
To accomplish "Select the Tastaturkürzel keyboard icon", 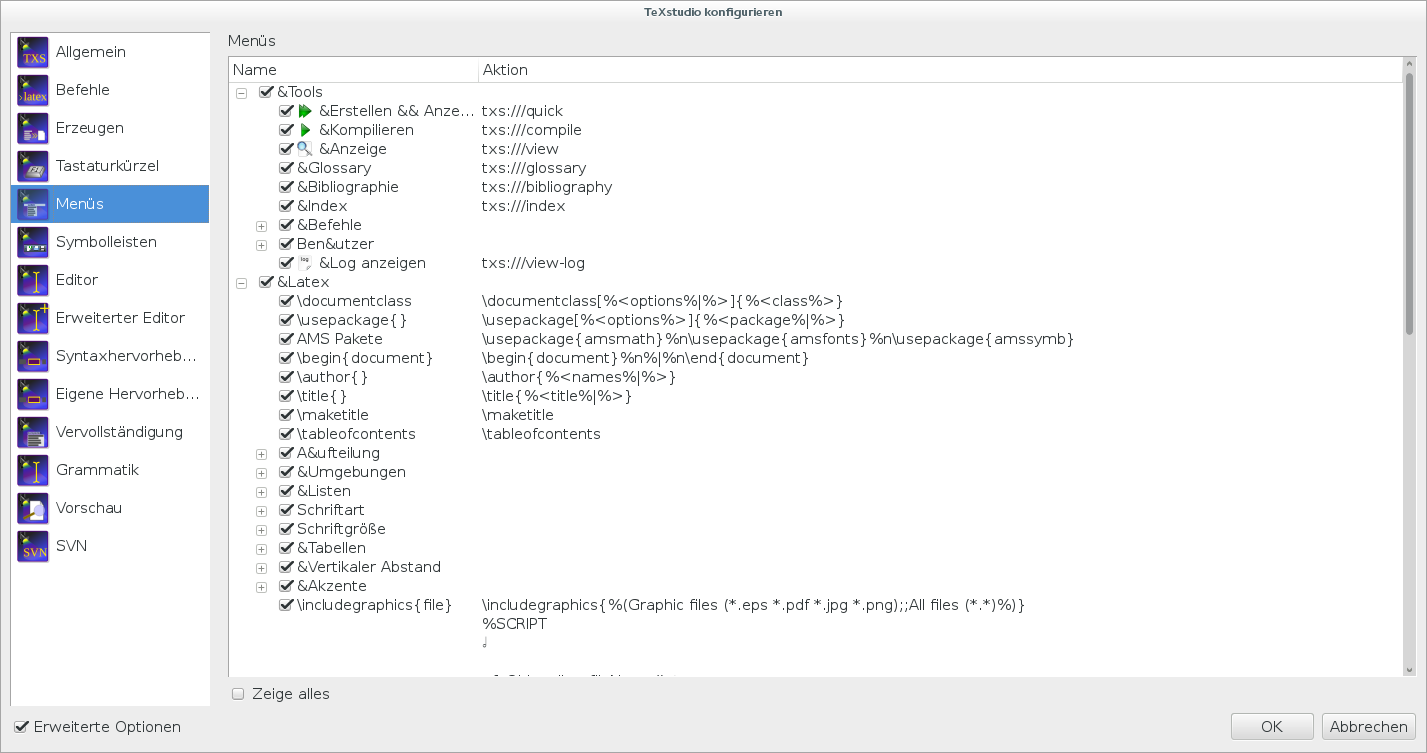I will click(x=33, y=166).
